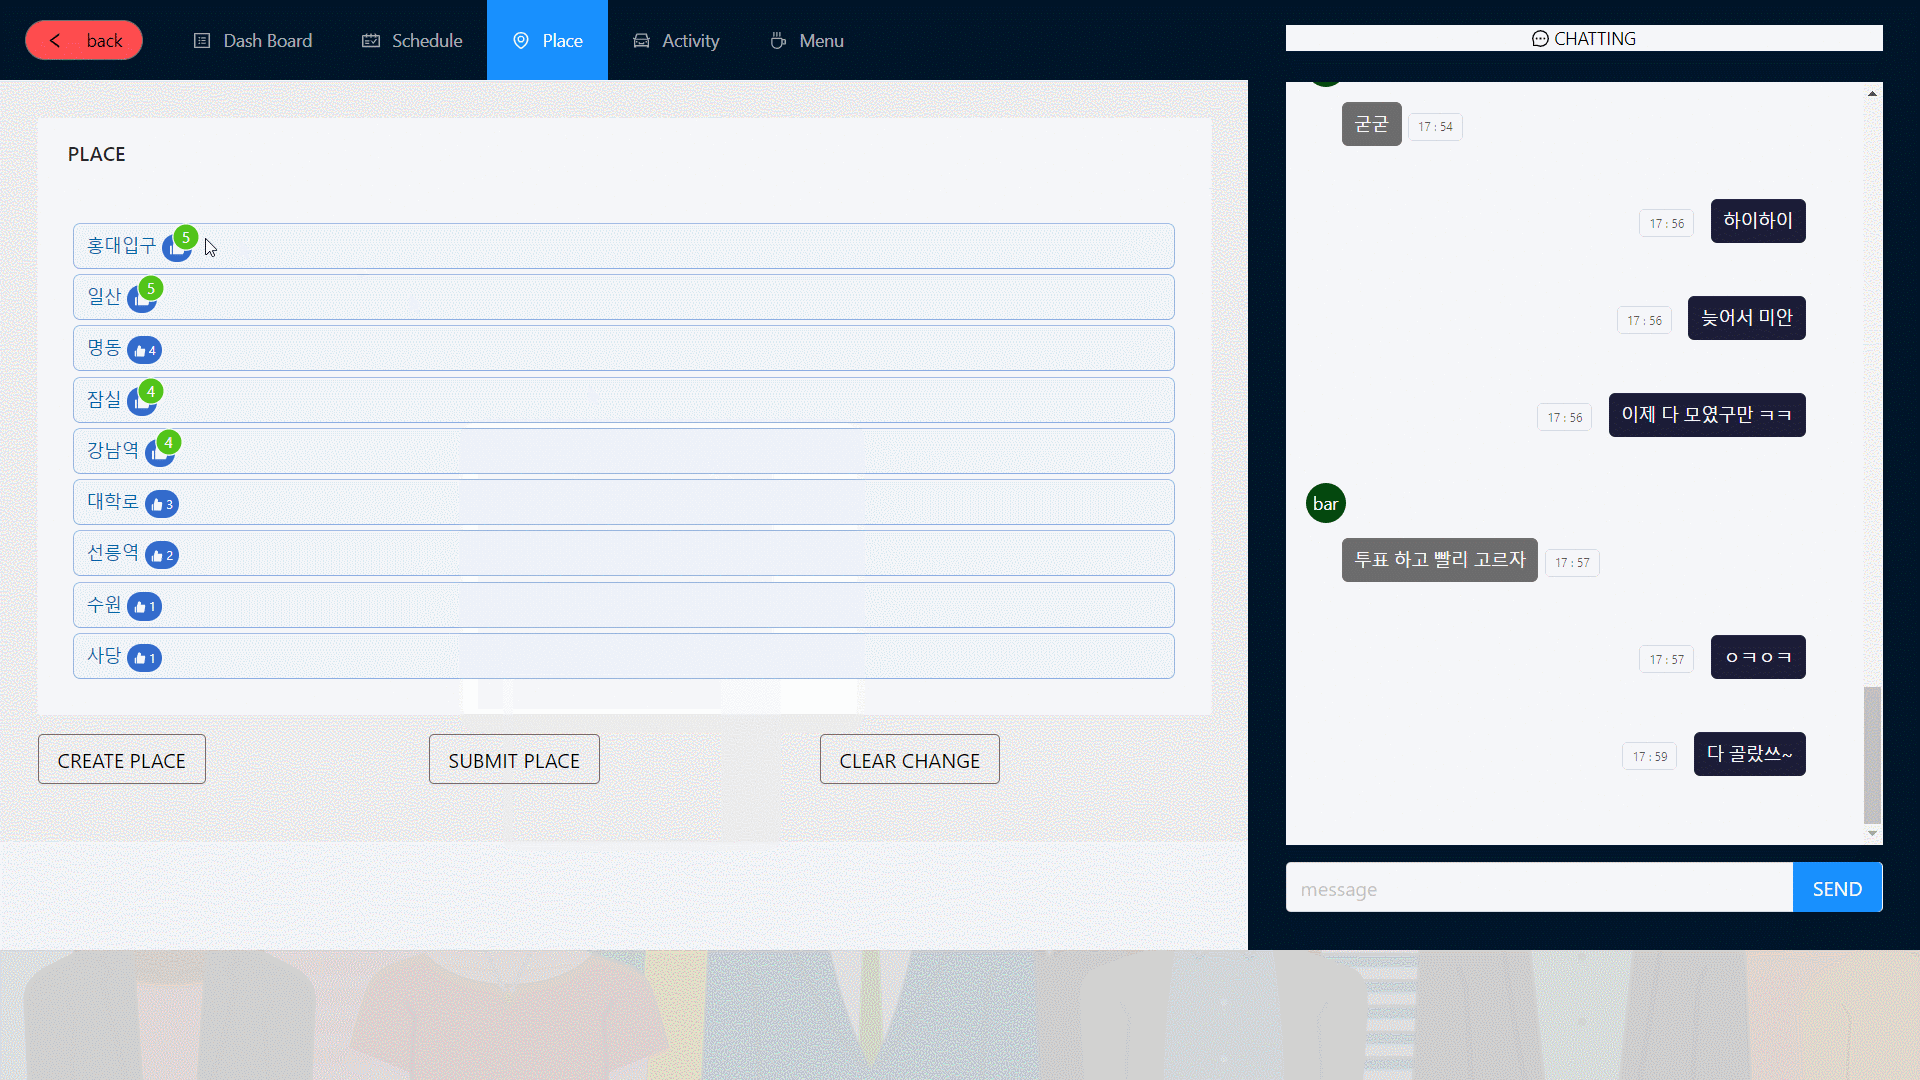1920x1080 pixels.
Task: Focus the message input field
Action: tap(1538, 888)
